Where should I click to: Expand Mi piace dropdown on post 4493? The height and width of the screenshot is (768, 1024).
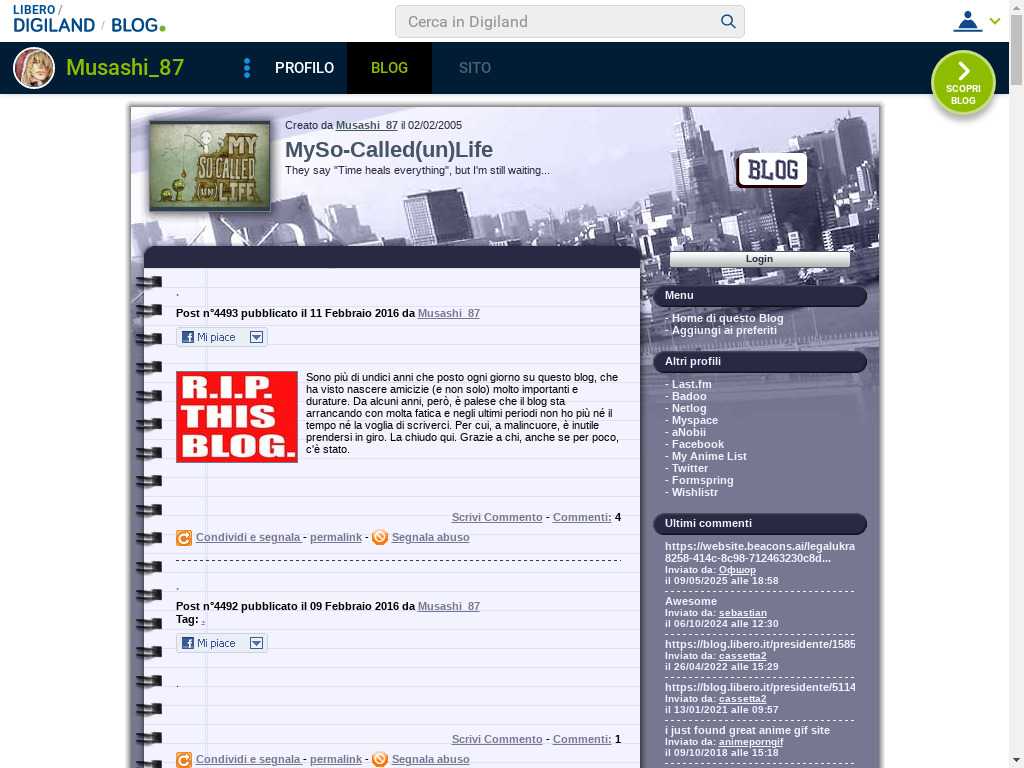(257, 338)
